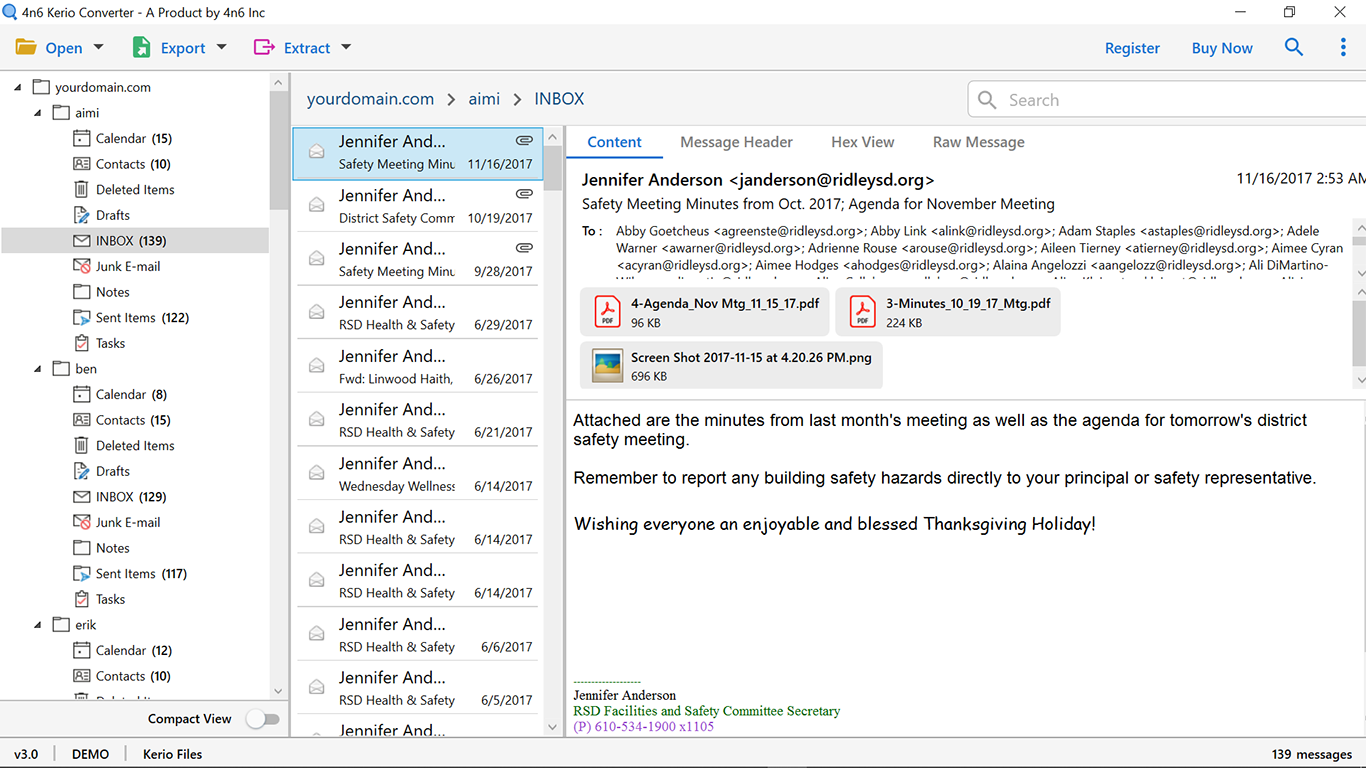The width and height of the screenshot is (1366, 768).
Task: Select RSD Health & Safety message 6/21/2017
Action: pos(418,420)
